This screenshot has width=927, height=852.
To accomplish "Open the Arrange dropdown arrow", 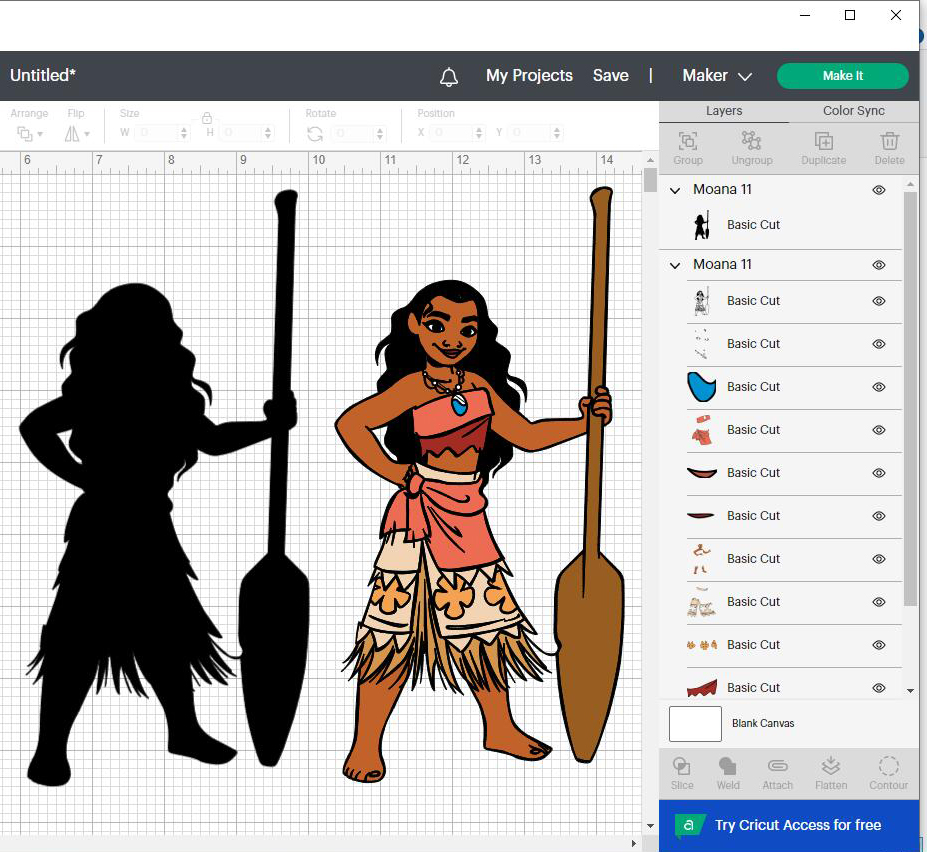I will (40, 134).
